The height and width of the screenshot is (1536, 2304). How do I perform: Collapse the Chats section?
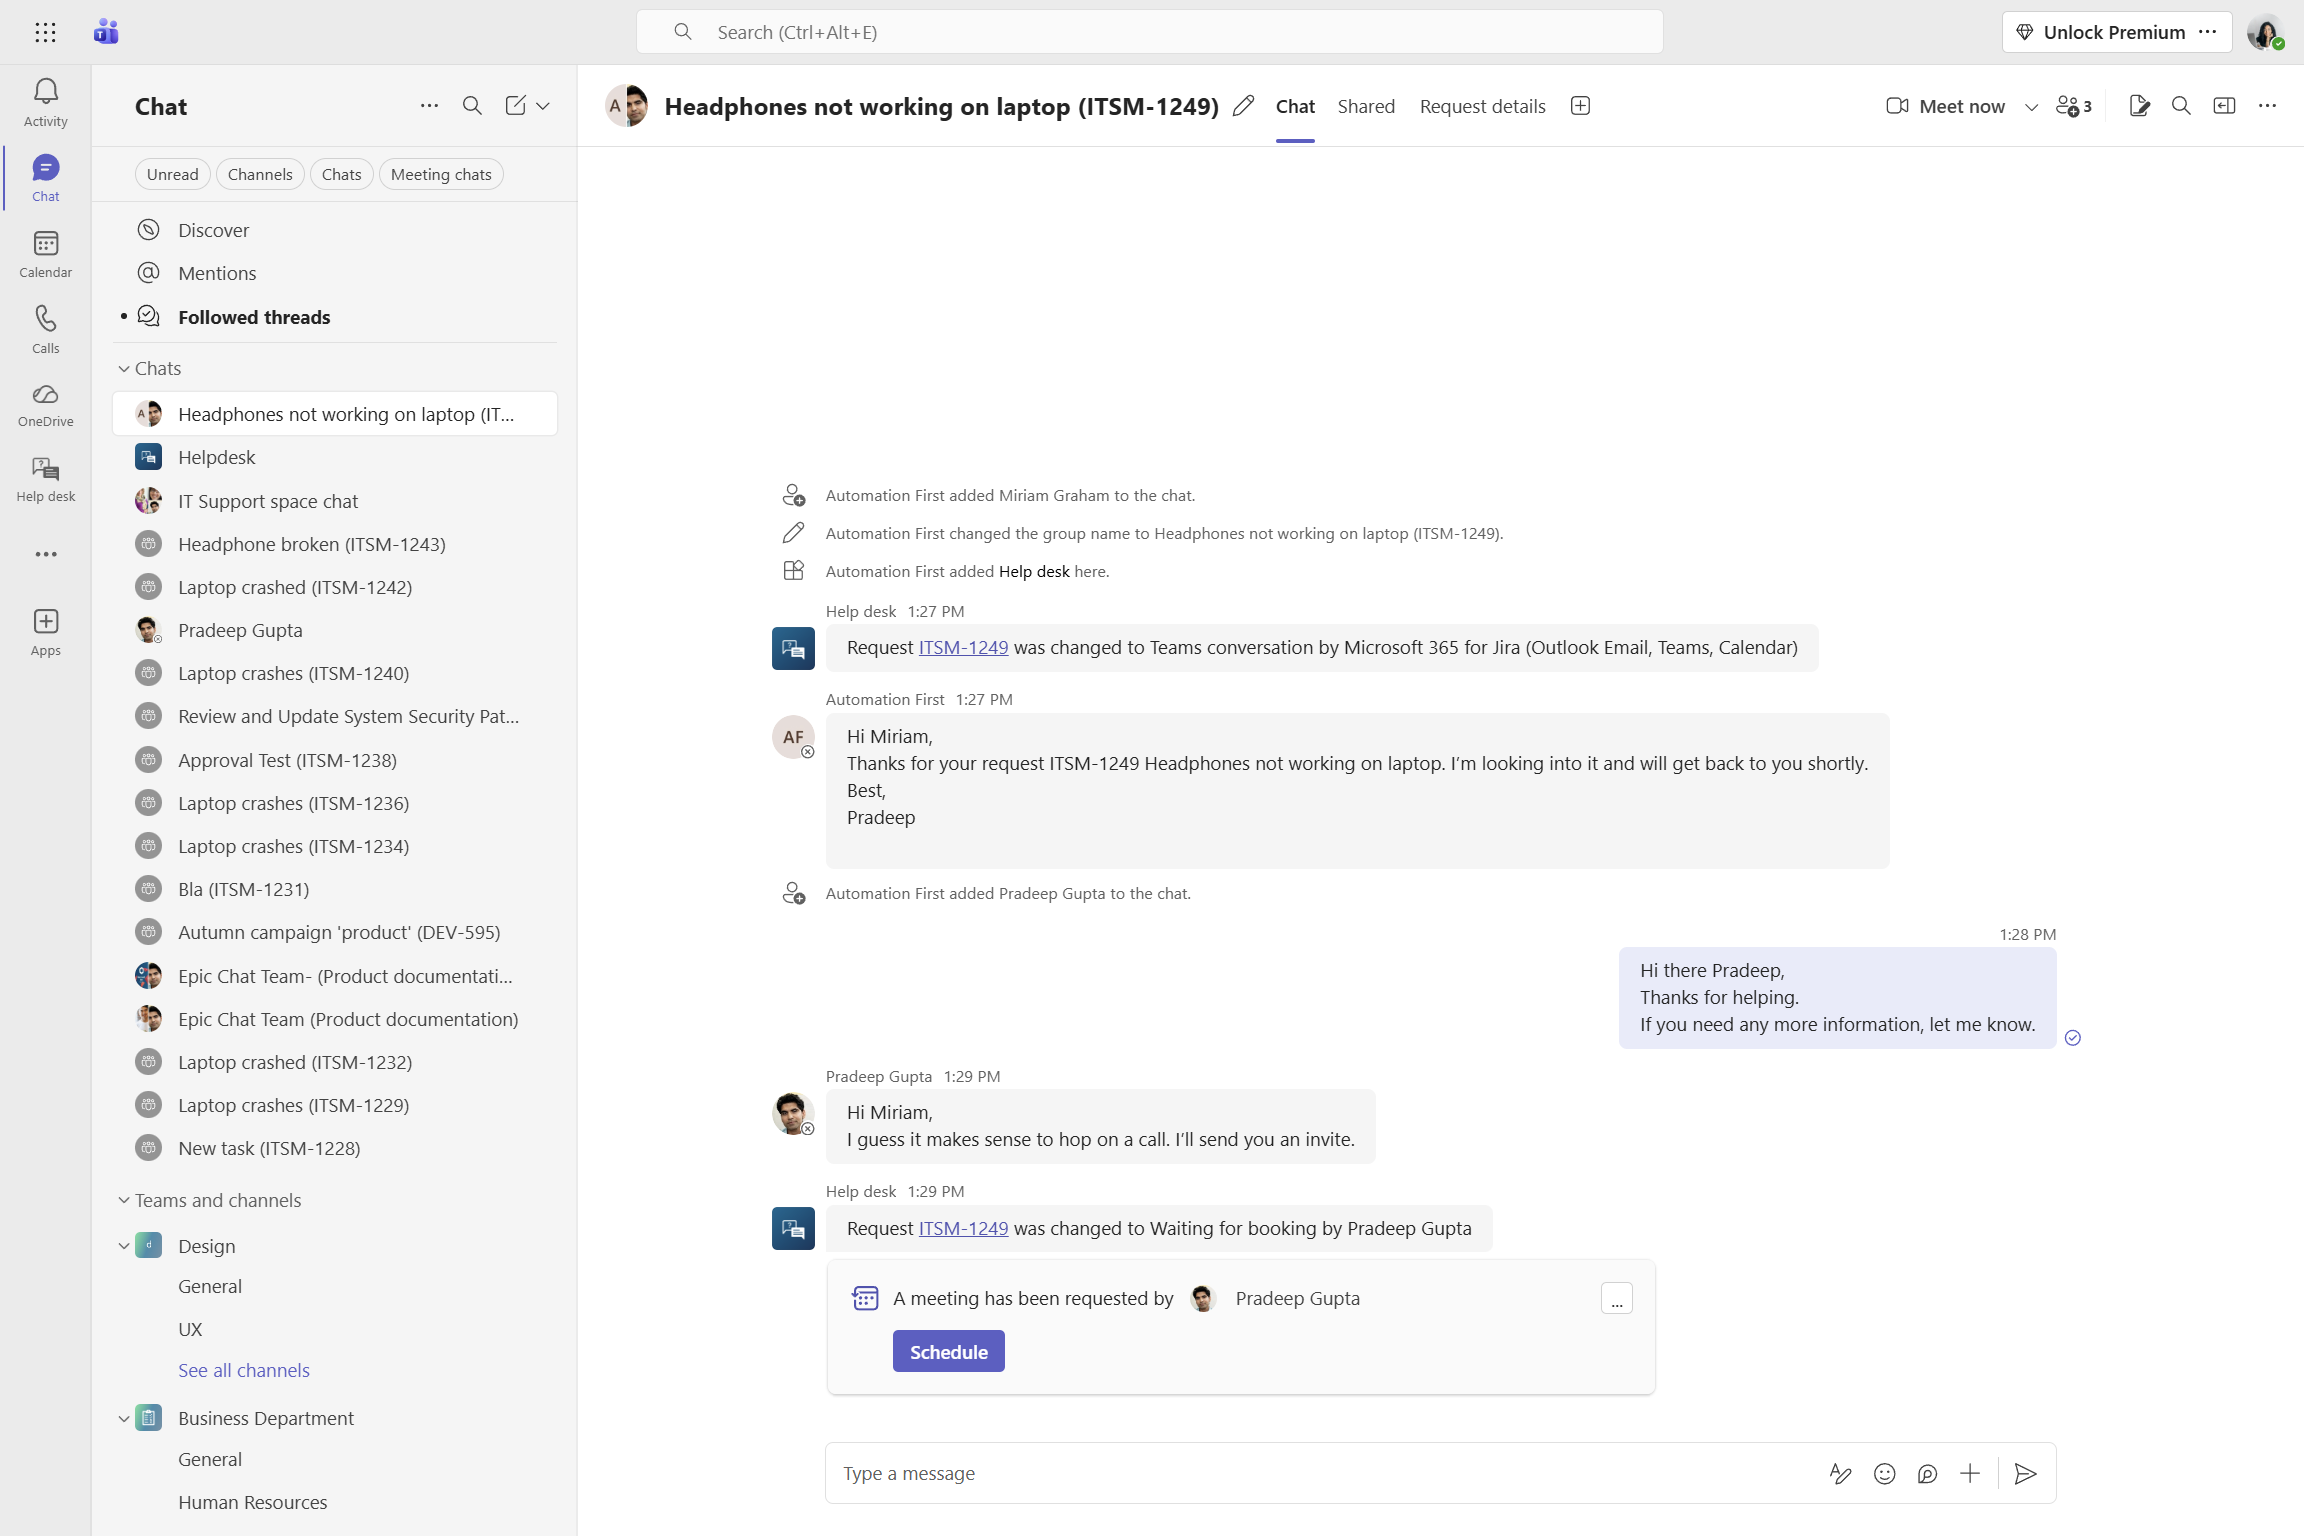(124, 369)
